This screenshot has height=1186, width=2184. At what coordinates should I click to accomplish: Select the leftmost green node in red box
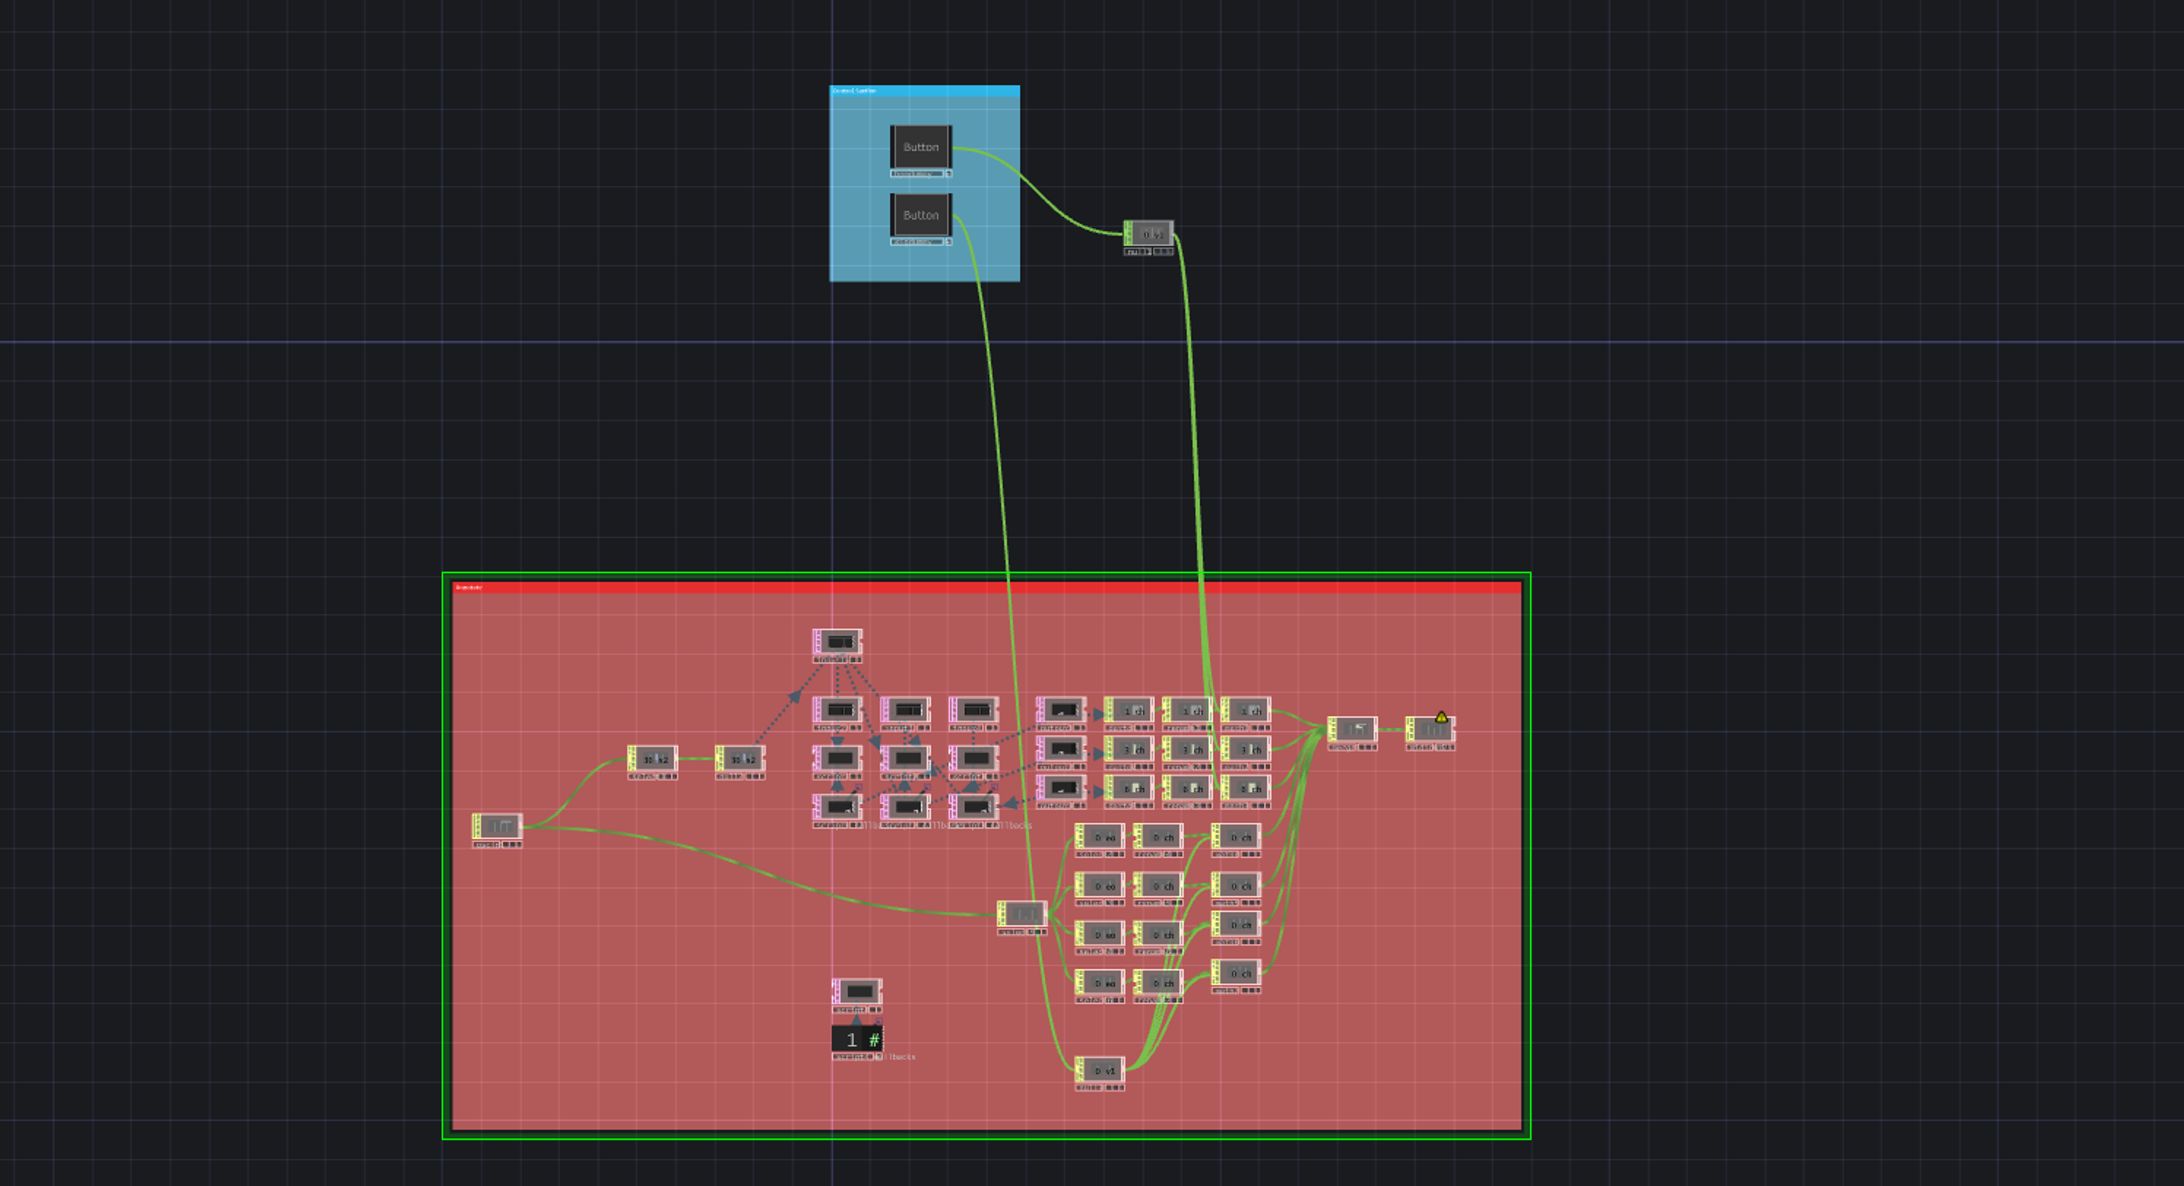pyautogui.click(x=497, y=827)
